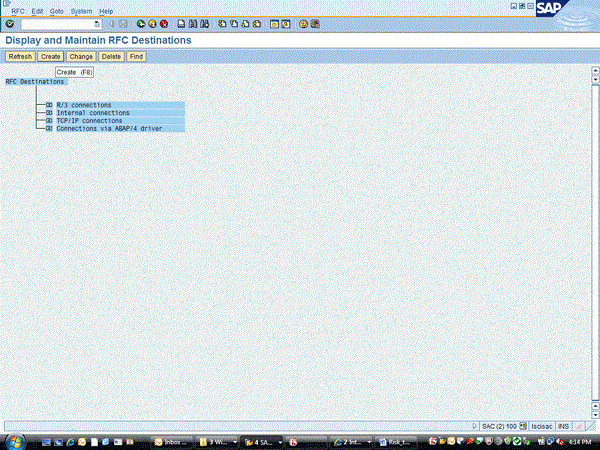600x450 pixels.
Task: Click the Save icon in toolbar
Action: click(x=124, y=23)
